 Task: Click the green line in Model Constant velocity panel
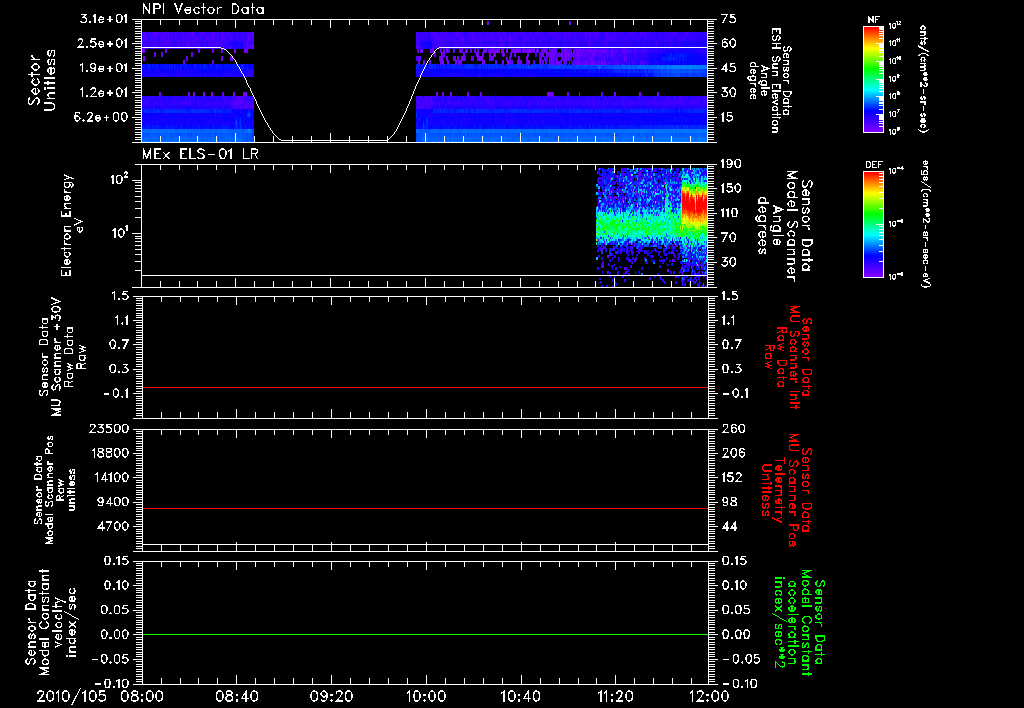pyautogui.click(x=424, y=634)
